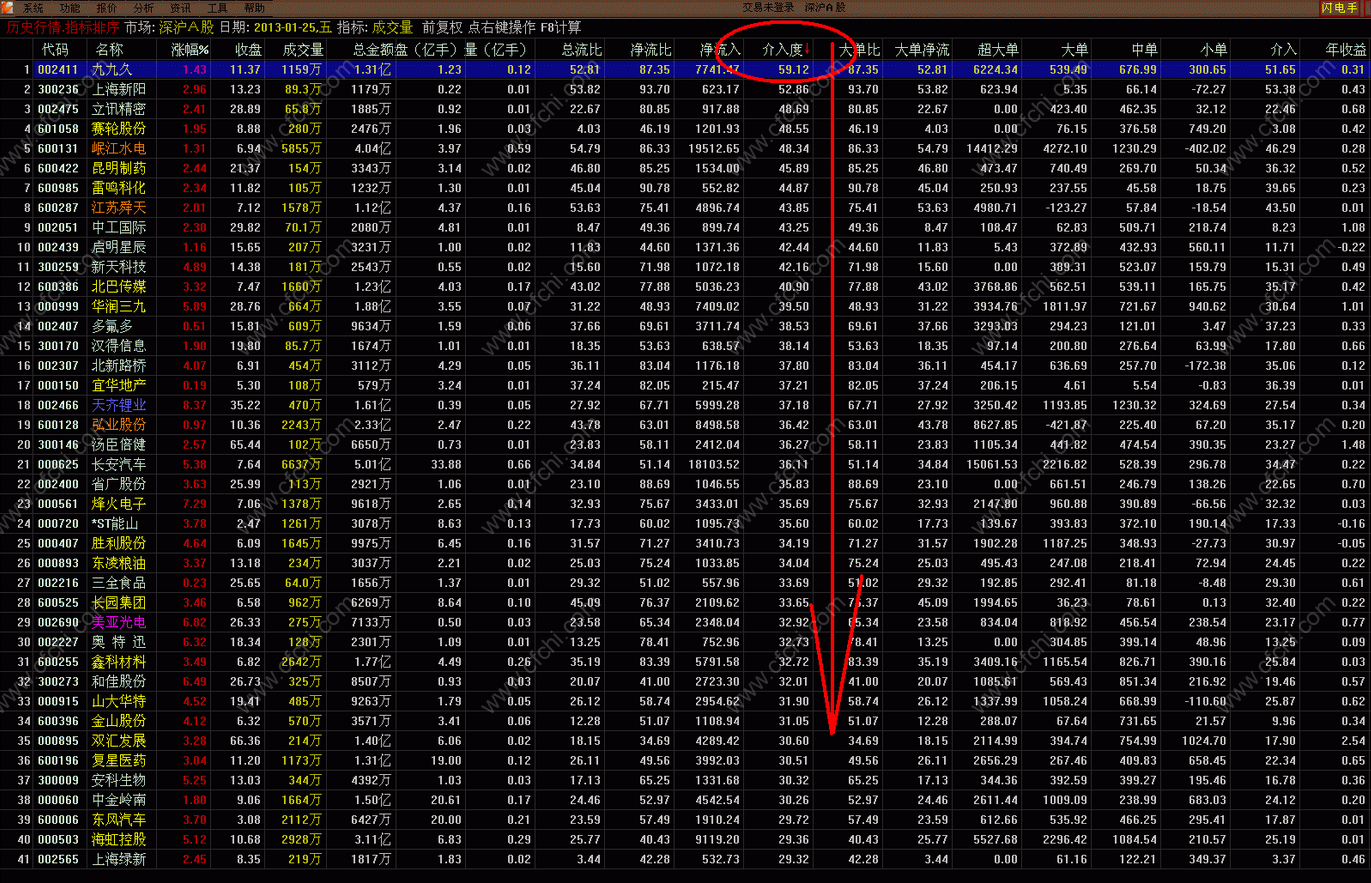Viewport: 1371px width, 883px height.
Task: Select stock row 长安汽车
Action: (685, 464)
